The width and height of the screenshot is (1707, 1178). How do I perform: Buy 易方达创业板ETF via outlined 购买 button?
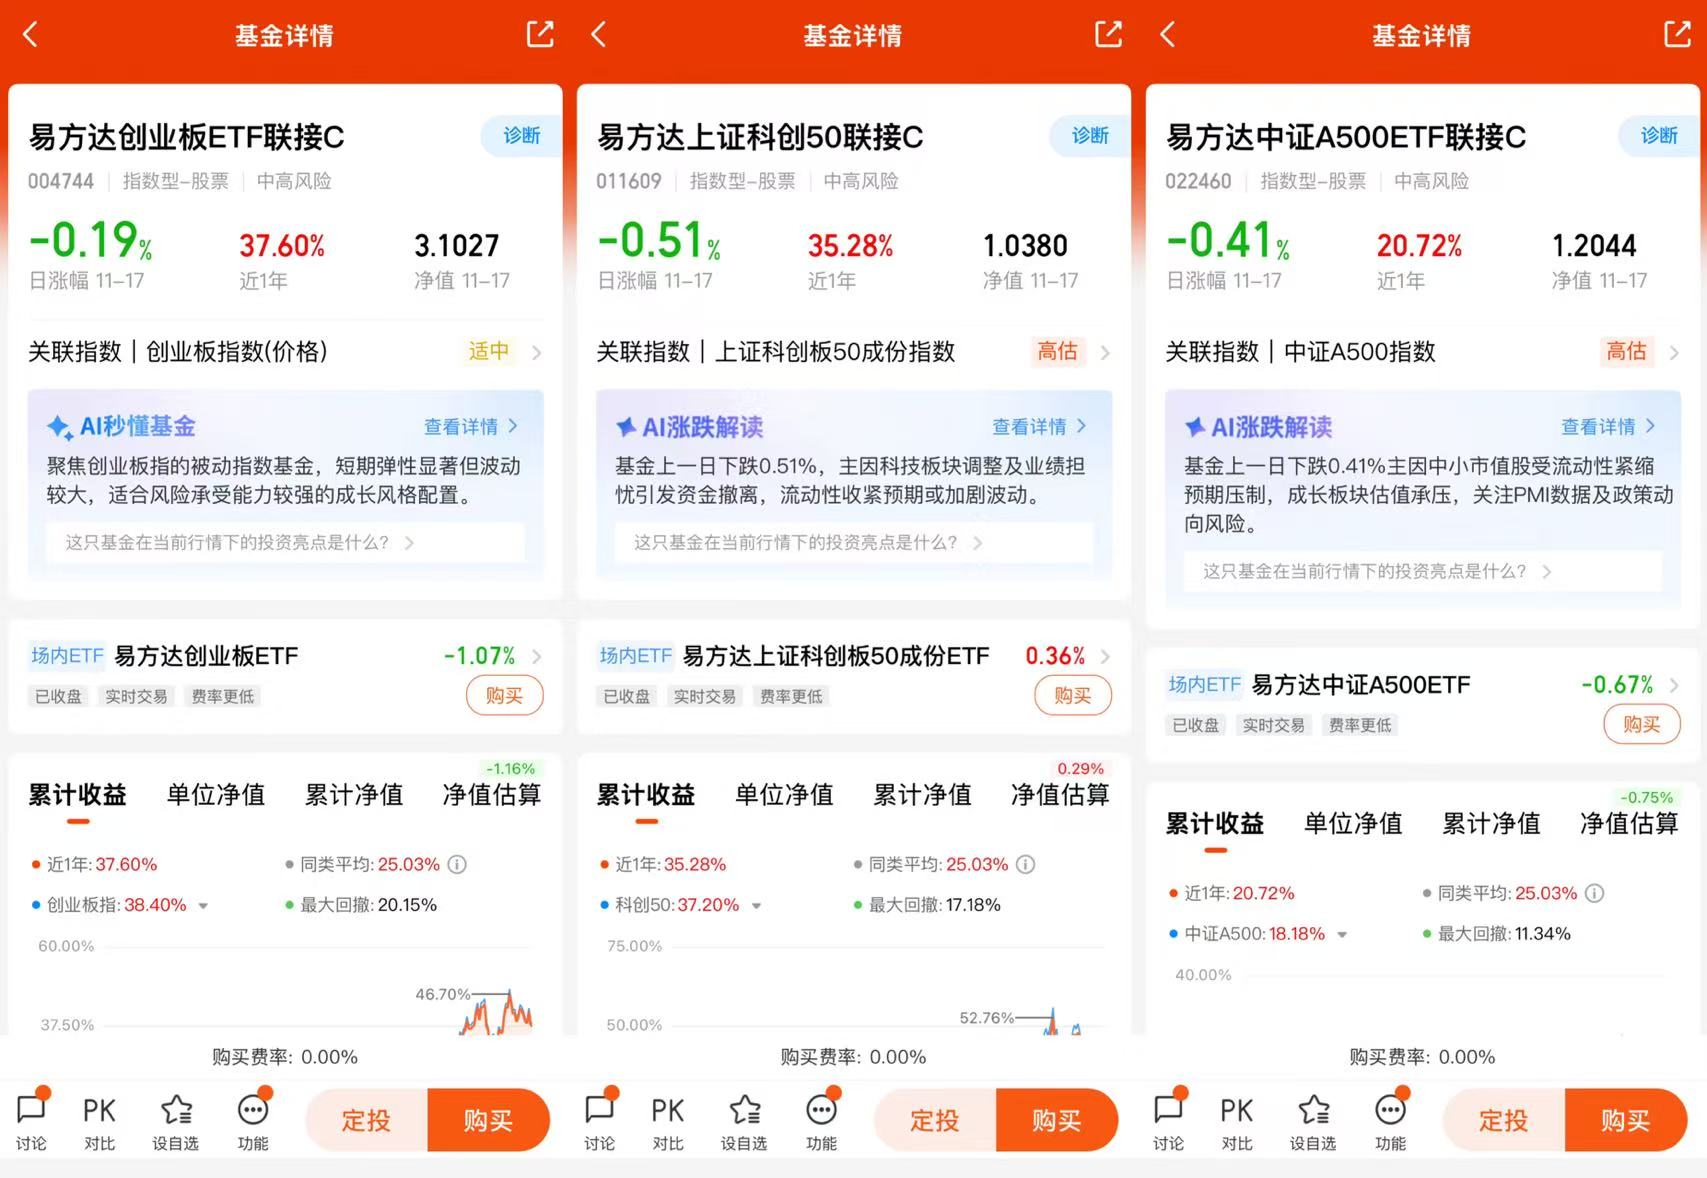[505, 695]
